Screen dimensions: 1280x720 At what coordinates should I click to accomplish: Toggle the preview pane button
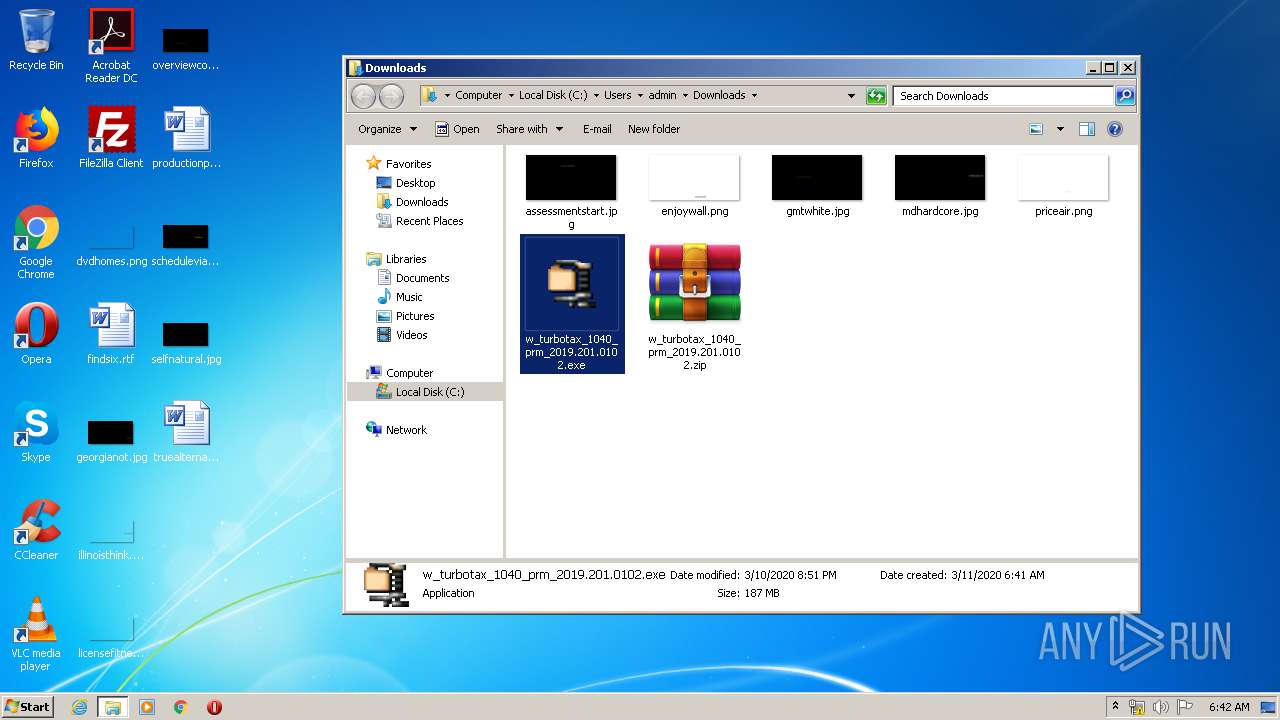coord(1087,129)
